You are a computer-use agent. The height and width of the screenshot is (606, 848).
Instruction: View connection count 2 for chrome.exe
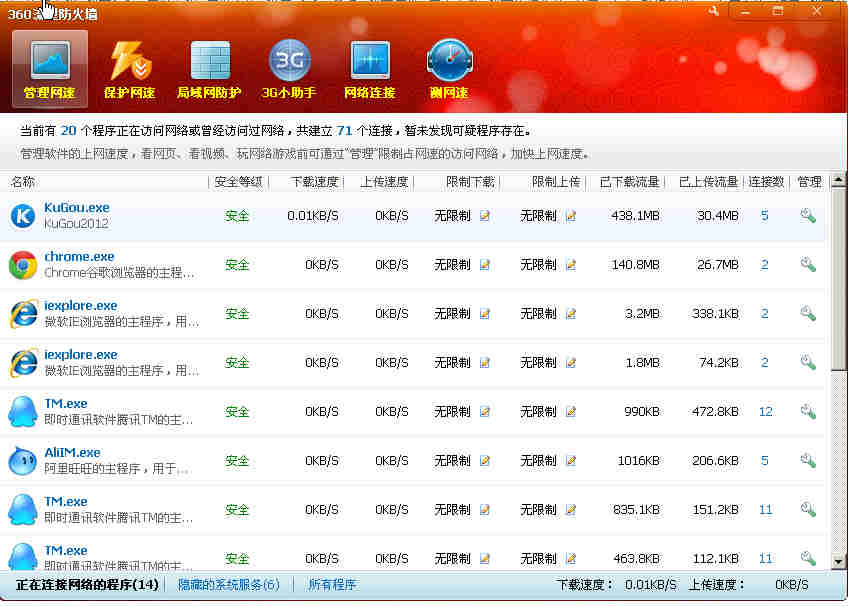click(x=765, y=265)
